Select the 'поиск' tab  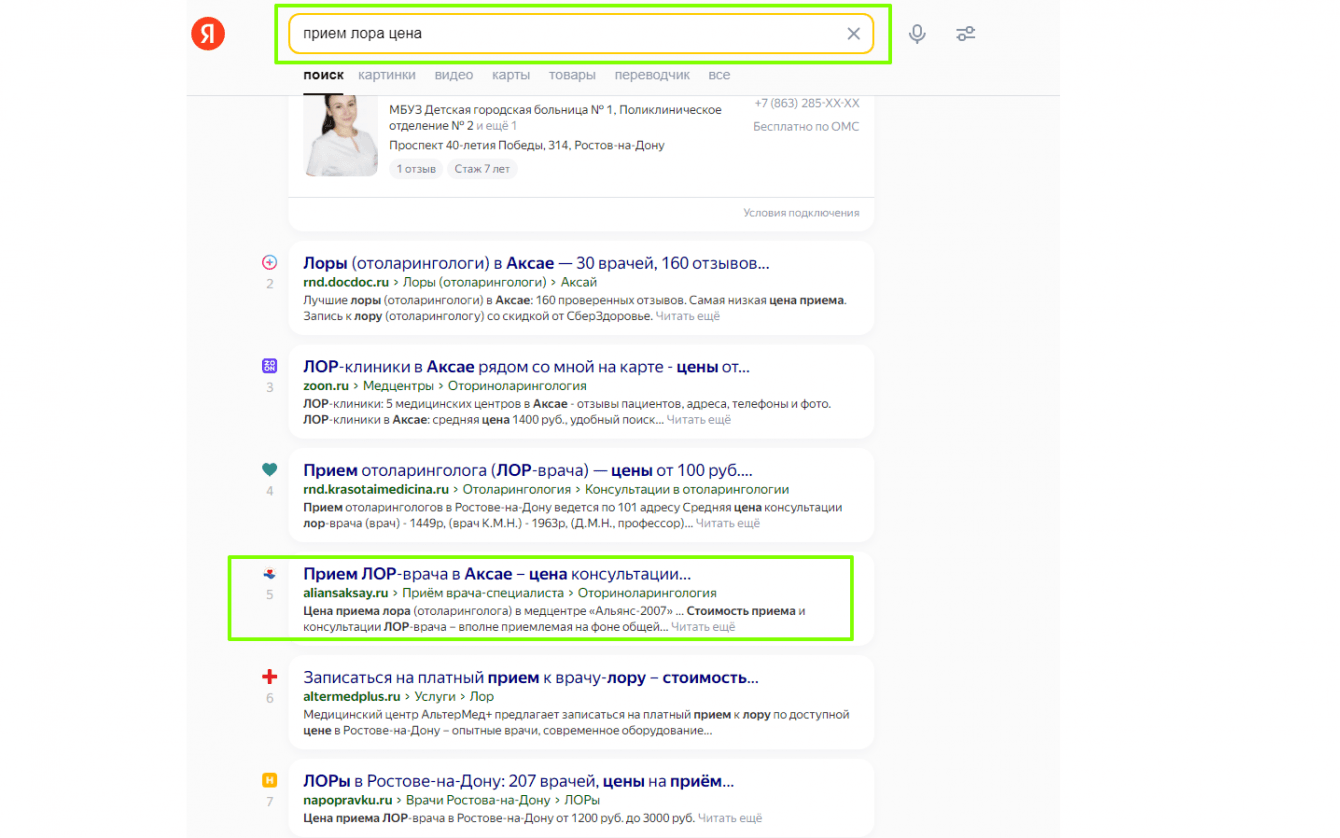323,75
